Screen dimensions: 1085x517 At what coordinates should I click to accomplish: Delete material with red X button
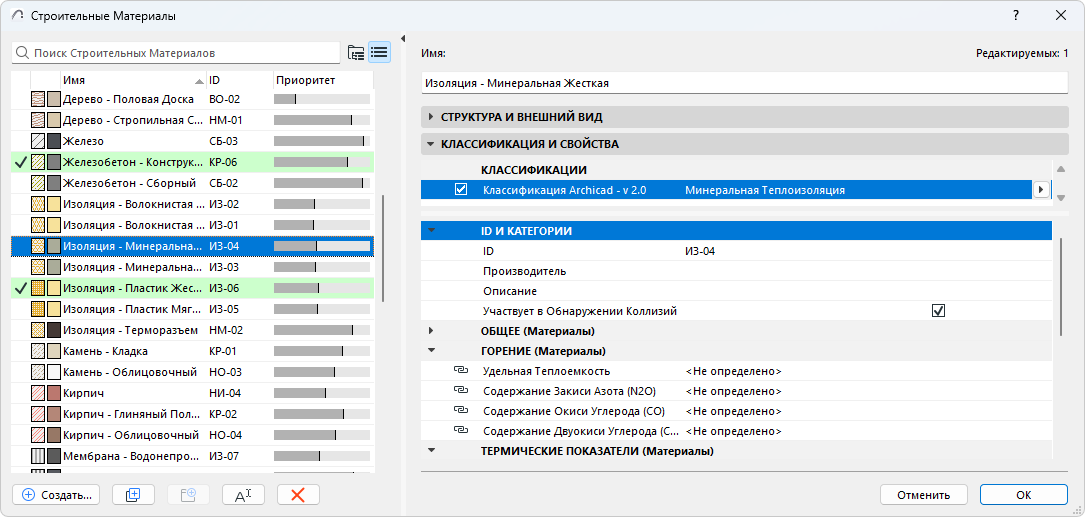298,494
